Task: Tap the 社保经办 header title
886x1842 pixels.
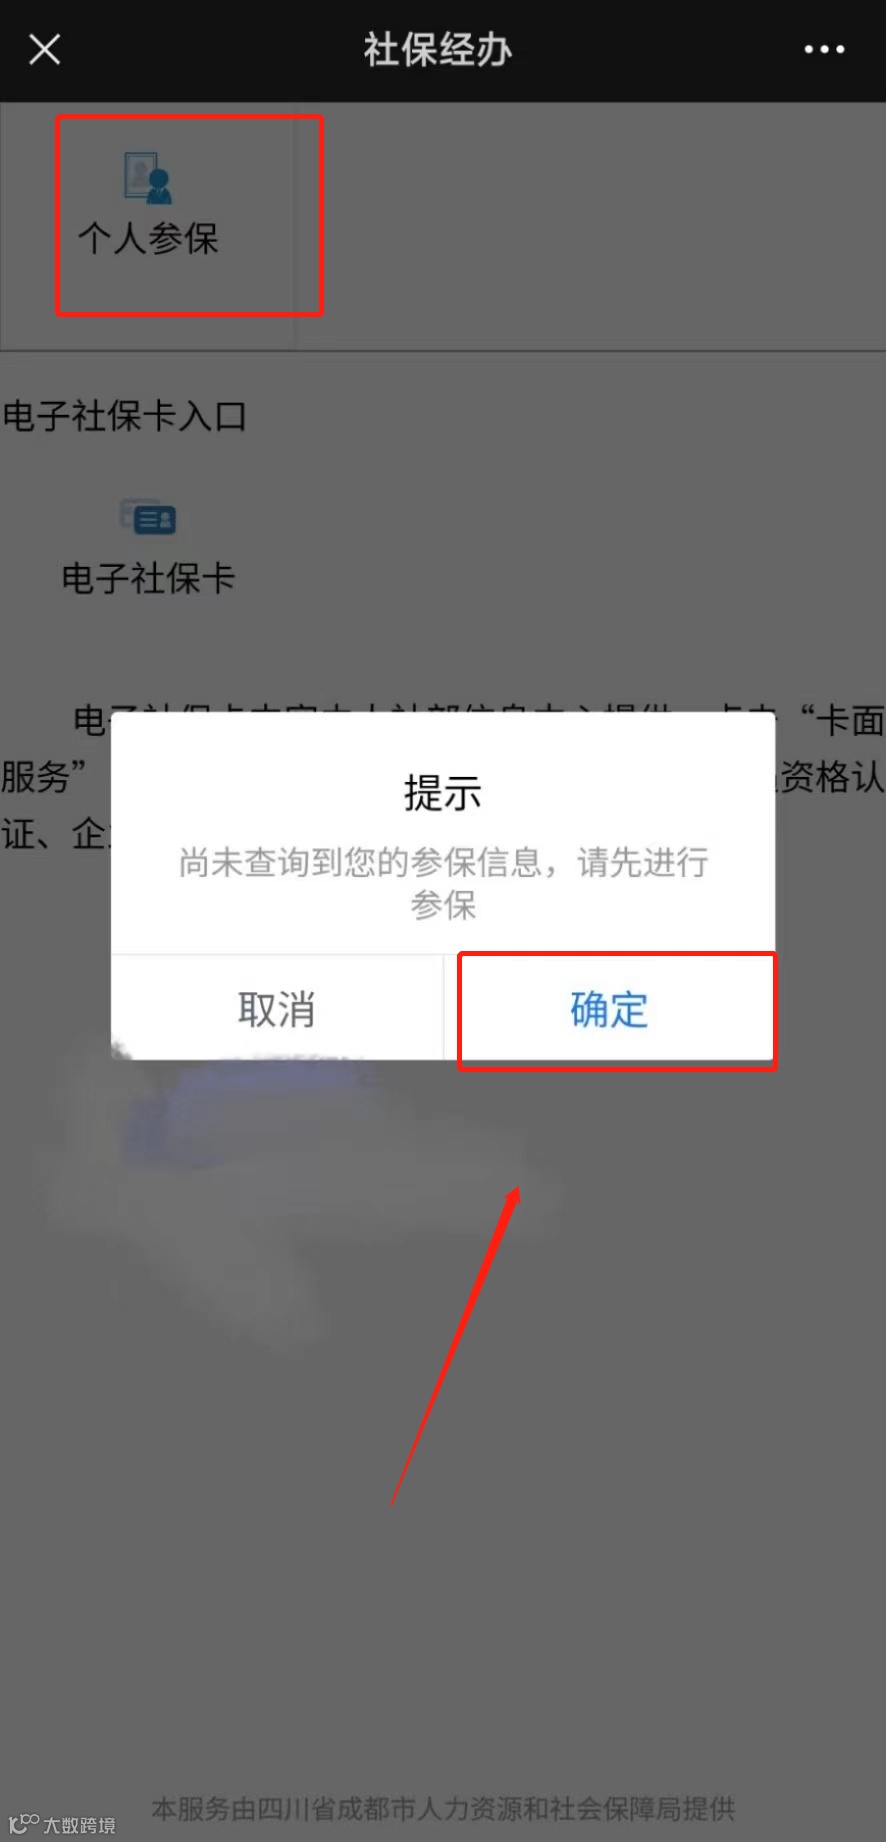Action: (438, 49)
